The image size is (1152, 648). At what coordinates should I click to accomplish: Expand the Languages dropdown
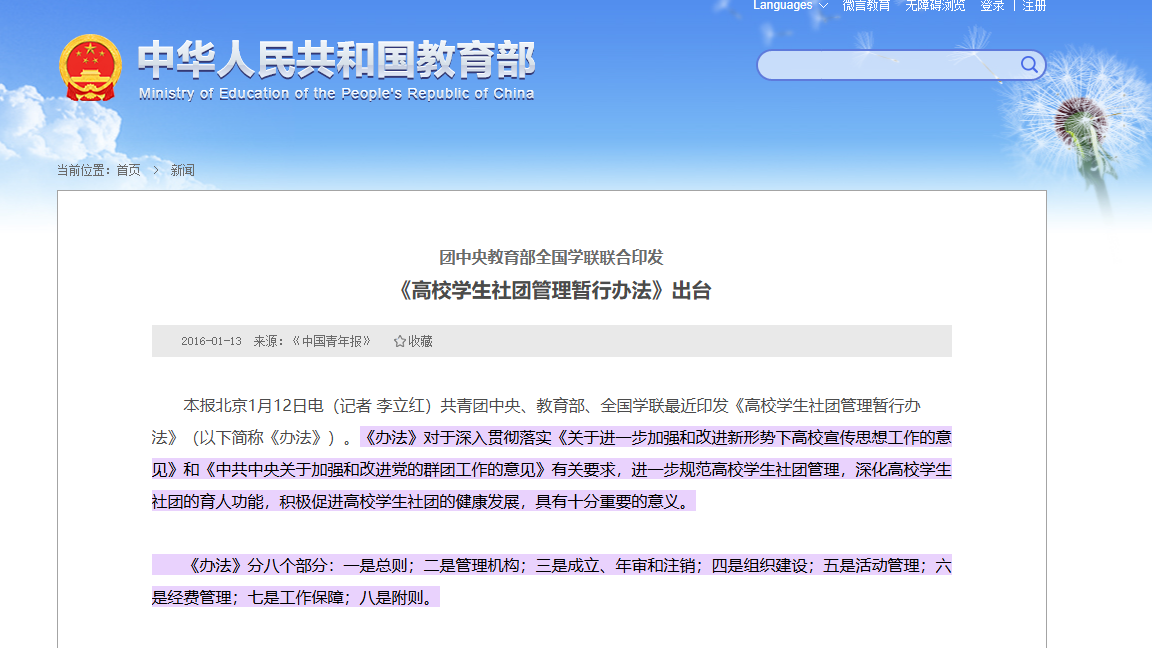[x=783, y=6]
